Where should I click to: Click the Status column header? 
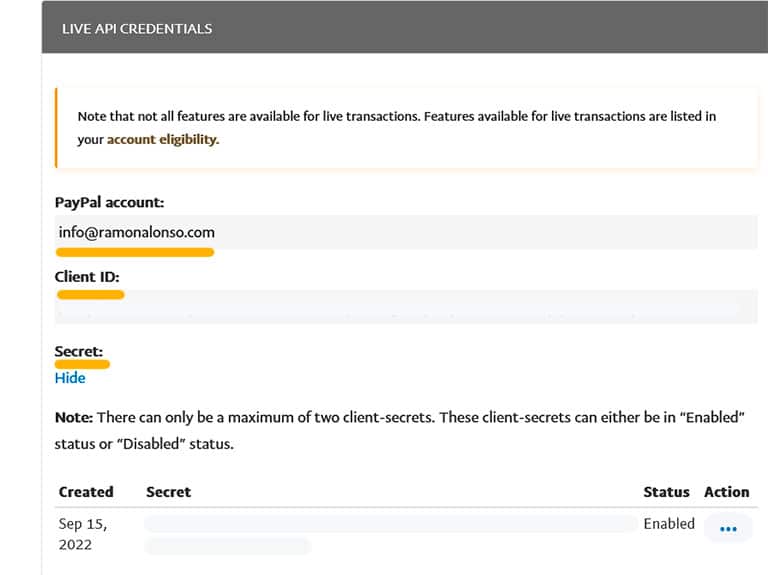tap(666, 492)
